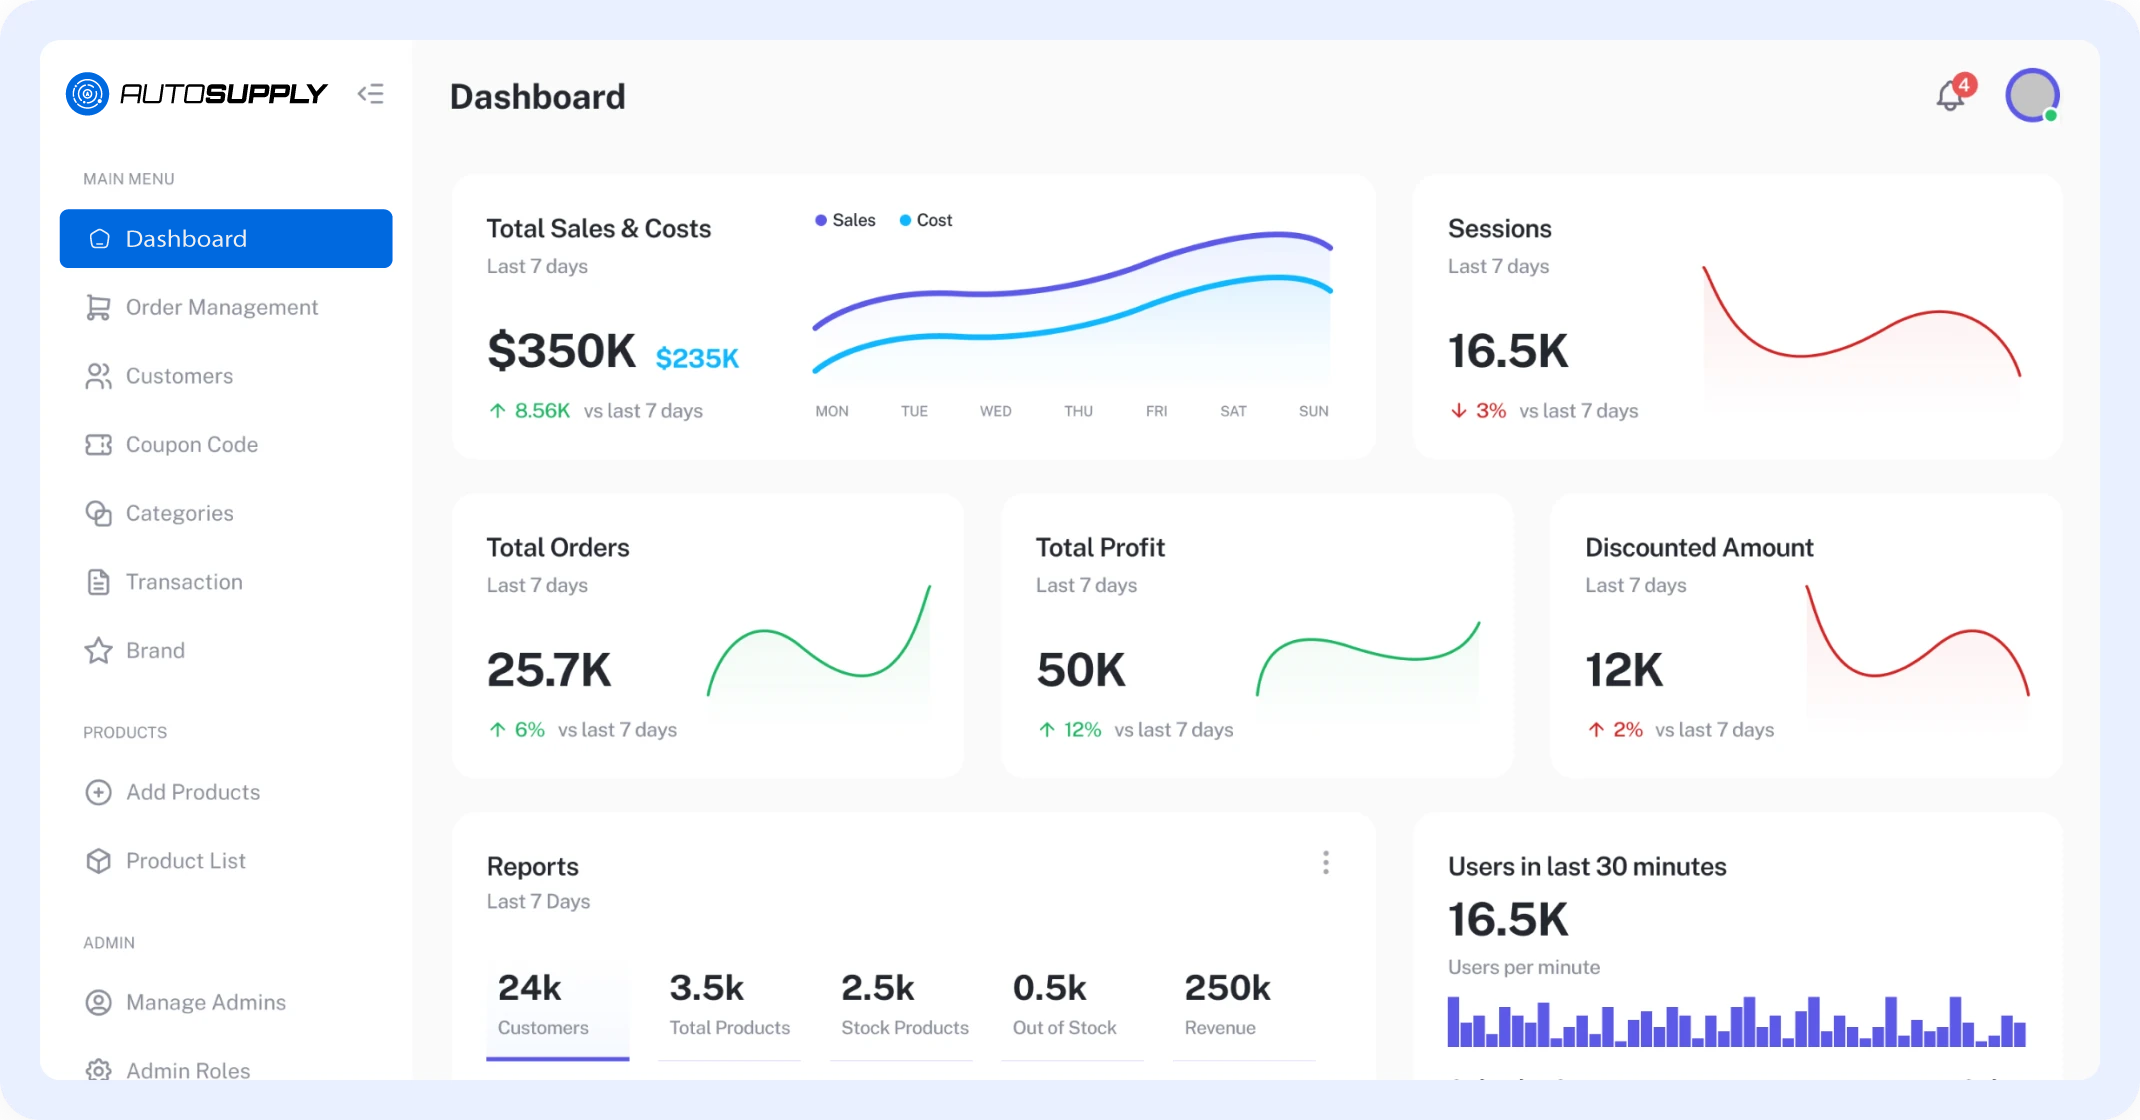Open the notifications bell icon
Image resolution: width=2140 pixels, height=1120 pixels.
[1950, 96]
